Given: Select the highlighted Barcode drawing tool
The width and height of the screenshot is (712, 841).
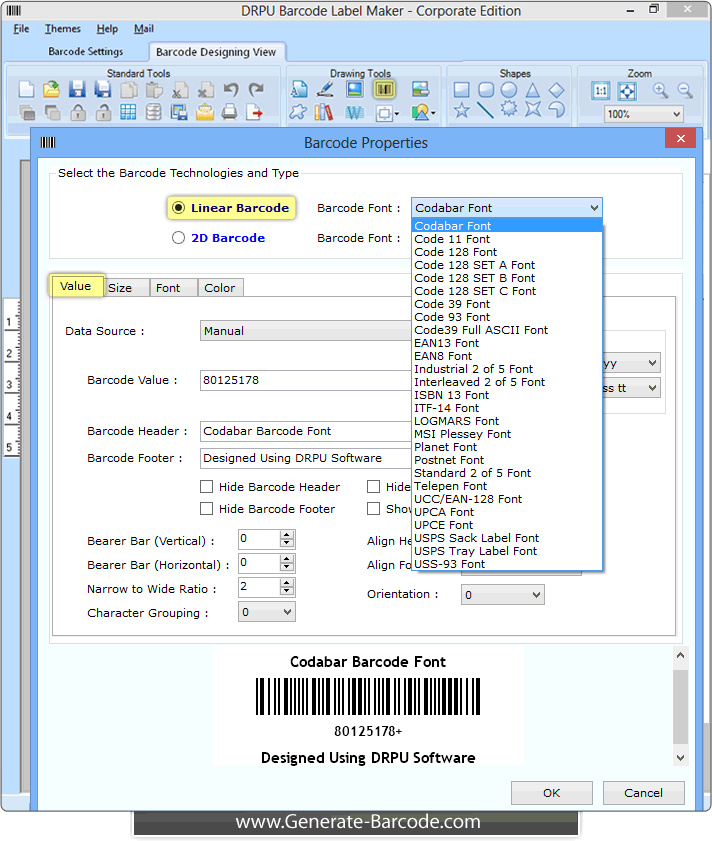Looking at the screenshot, I should tap(384, 89).
